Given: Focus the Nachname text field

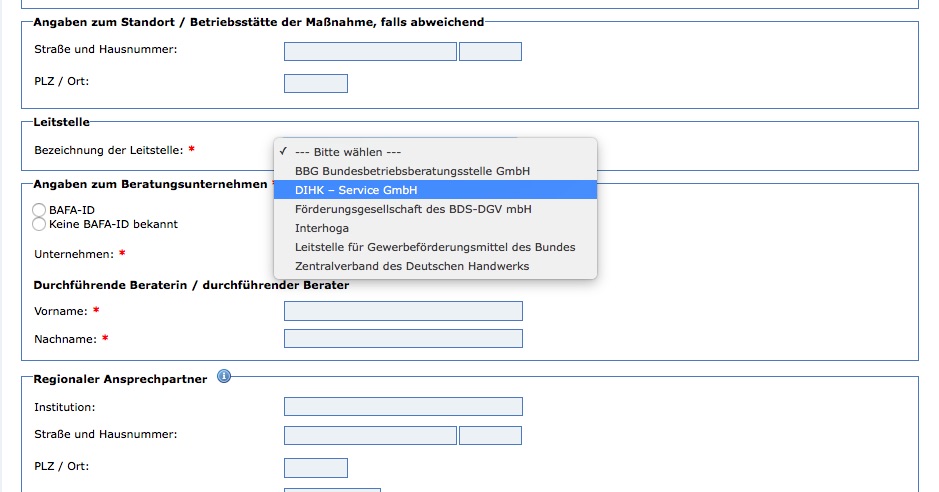Looking at the screenshot, I should pyautogui.click(x=403, y=339).
